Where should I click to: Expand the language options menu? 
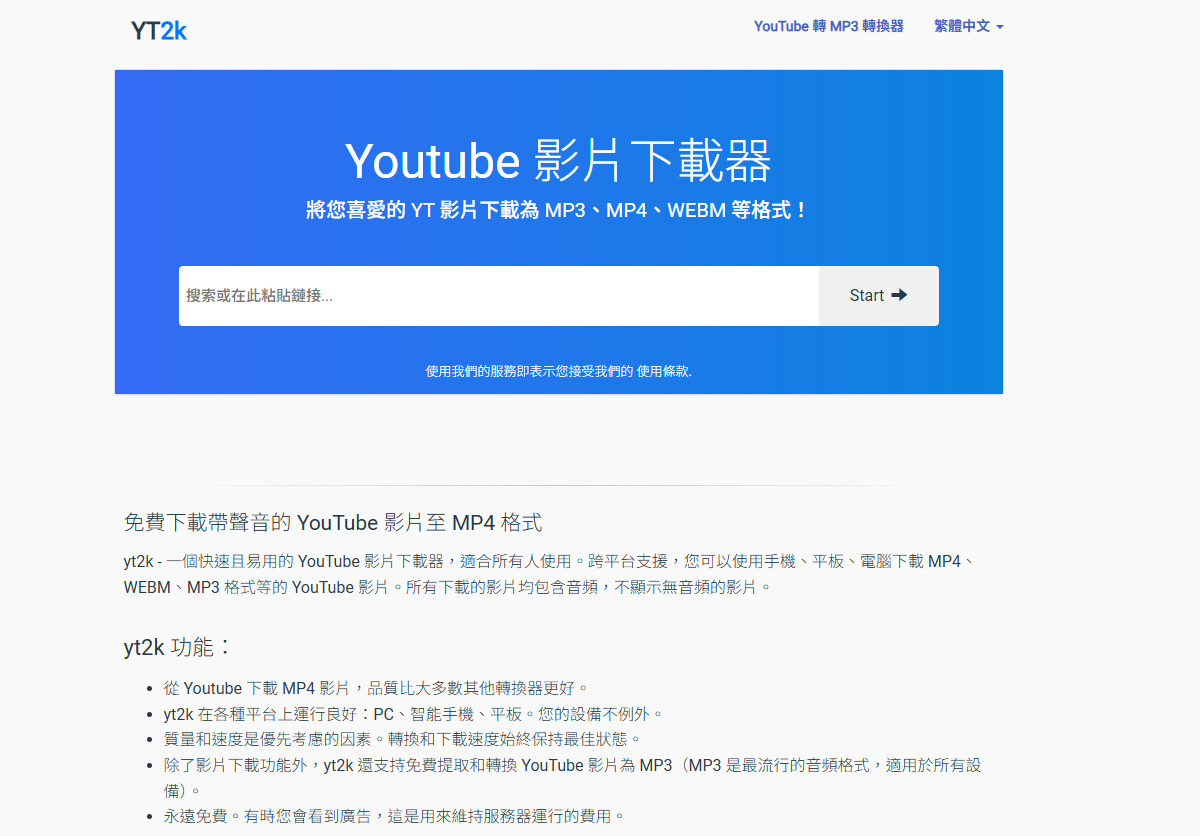tap(963, 26)
